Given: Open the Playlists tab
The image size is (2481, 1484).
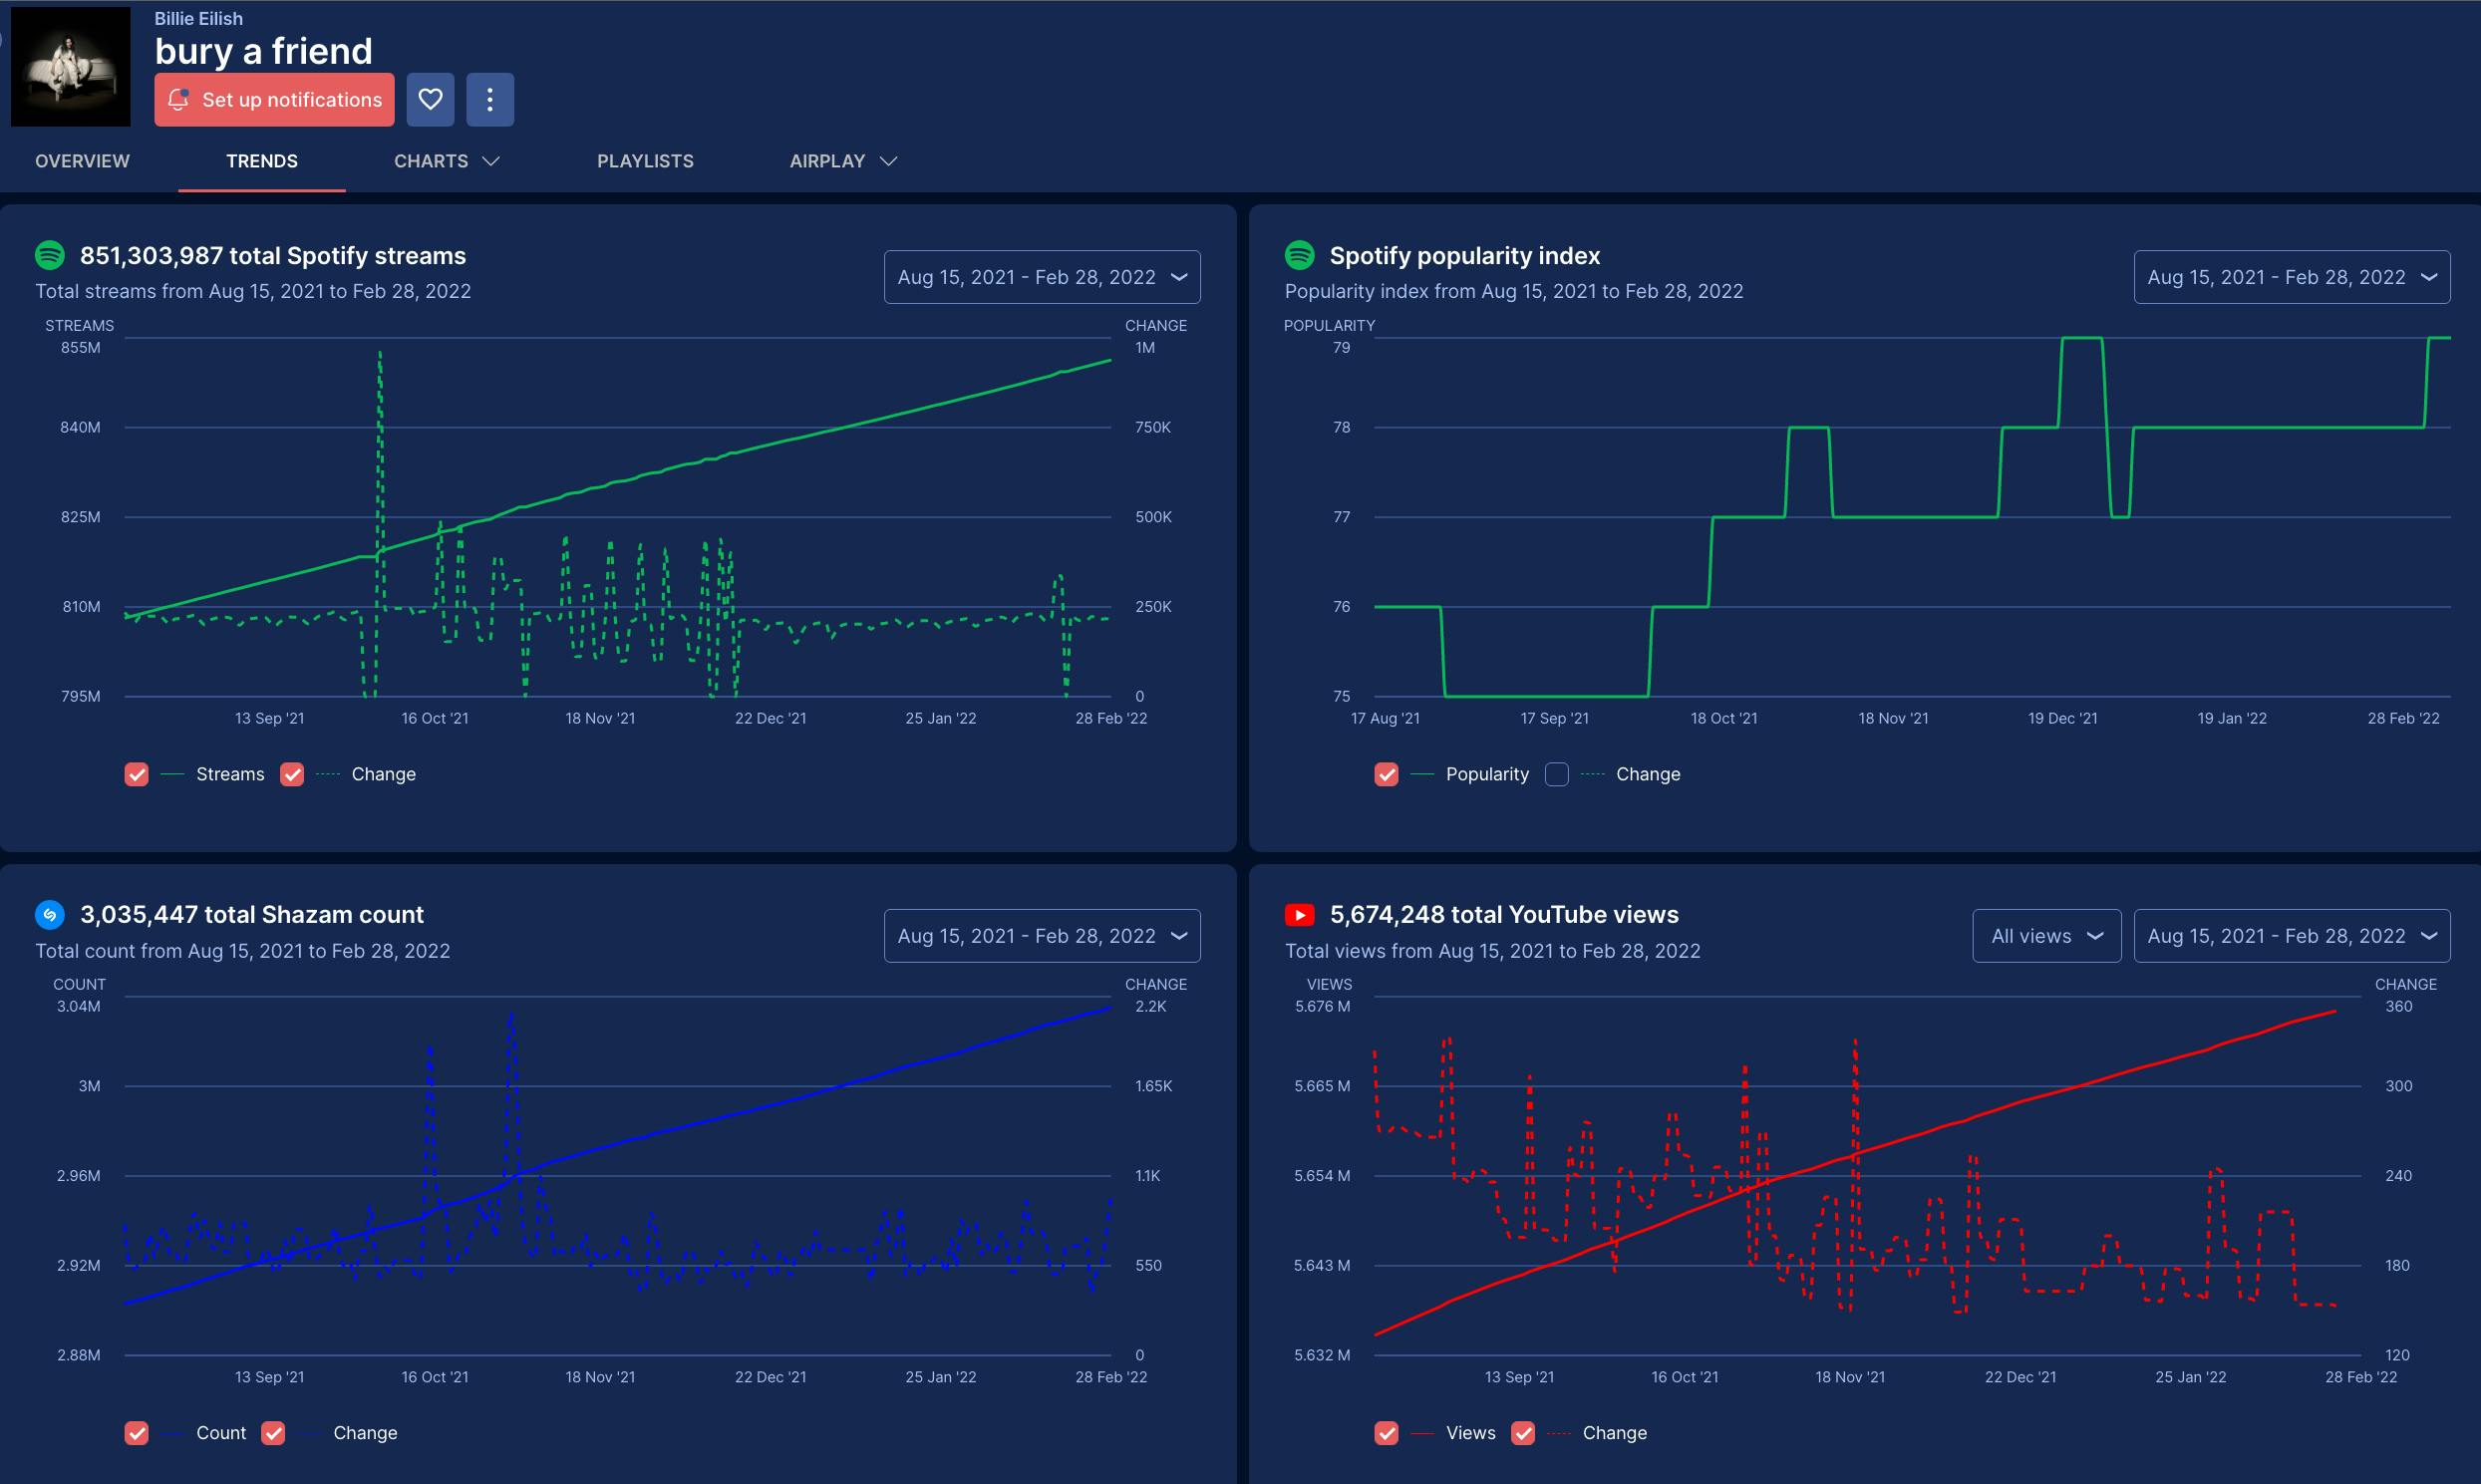Looking at the screenshot, I should 645,161.
